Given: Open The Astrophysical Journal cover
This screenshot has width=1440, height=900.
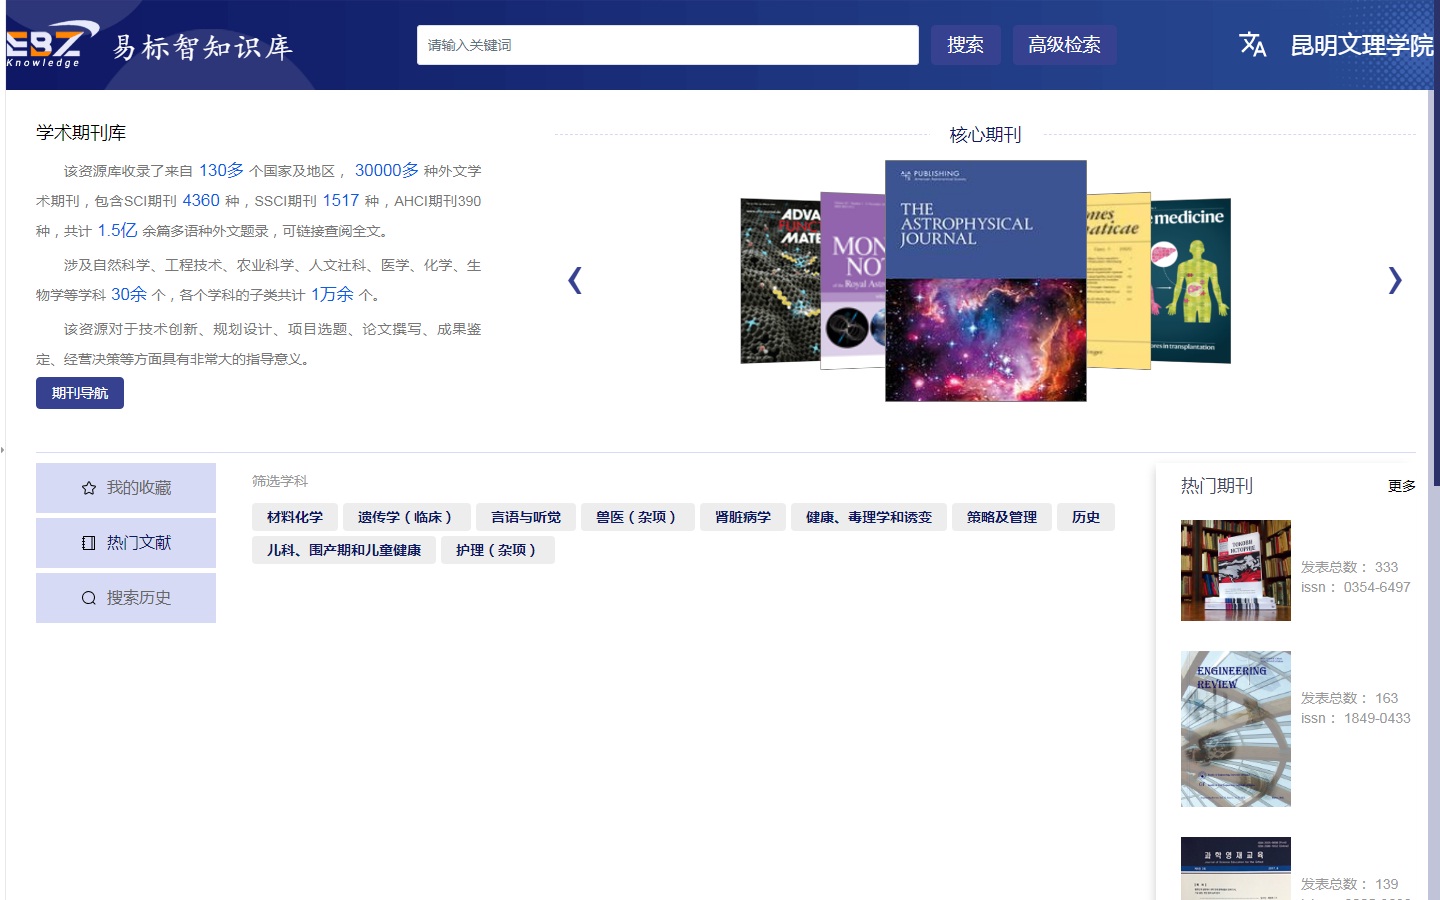Looking at the screenshot, I should click(x=986, y=281).
